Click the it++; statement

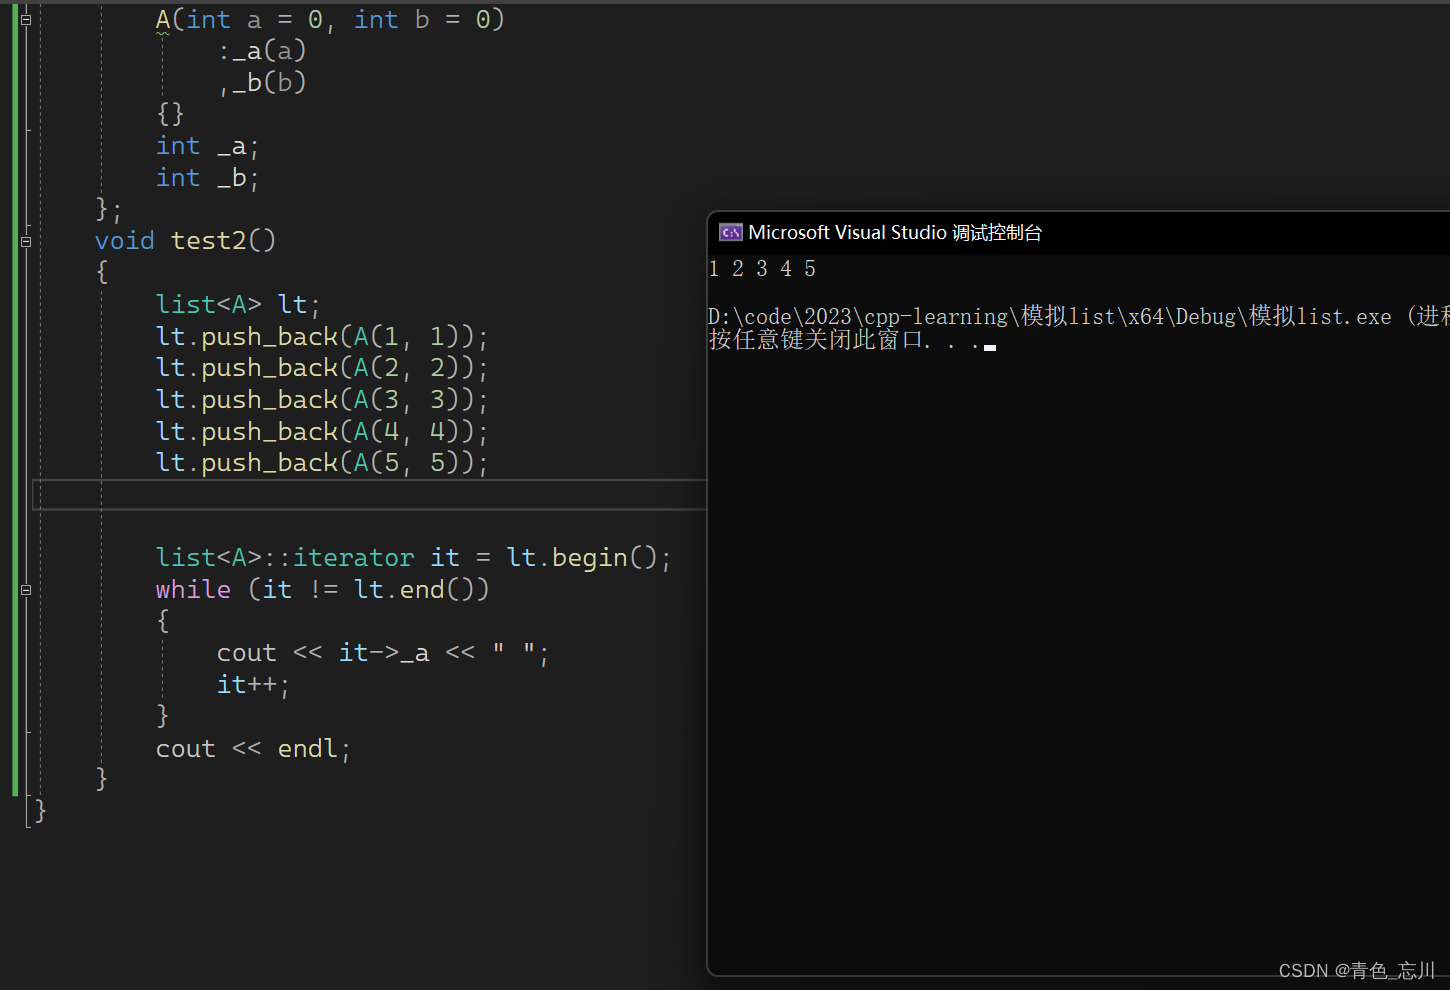point(253,685)
